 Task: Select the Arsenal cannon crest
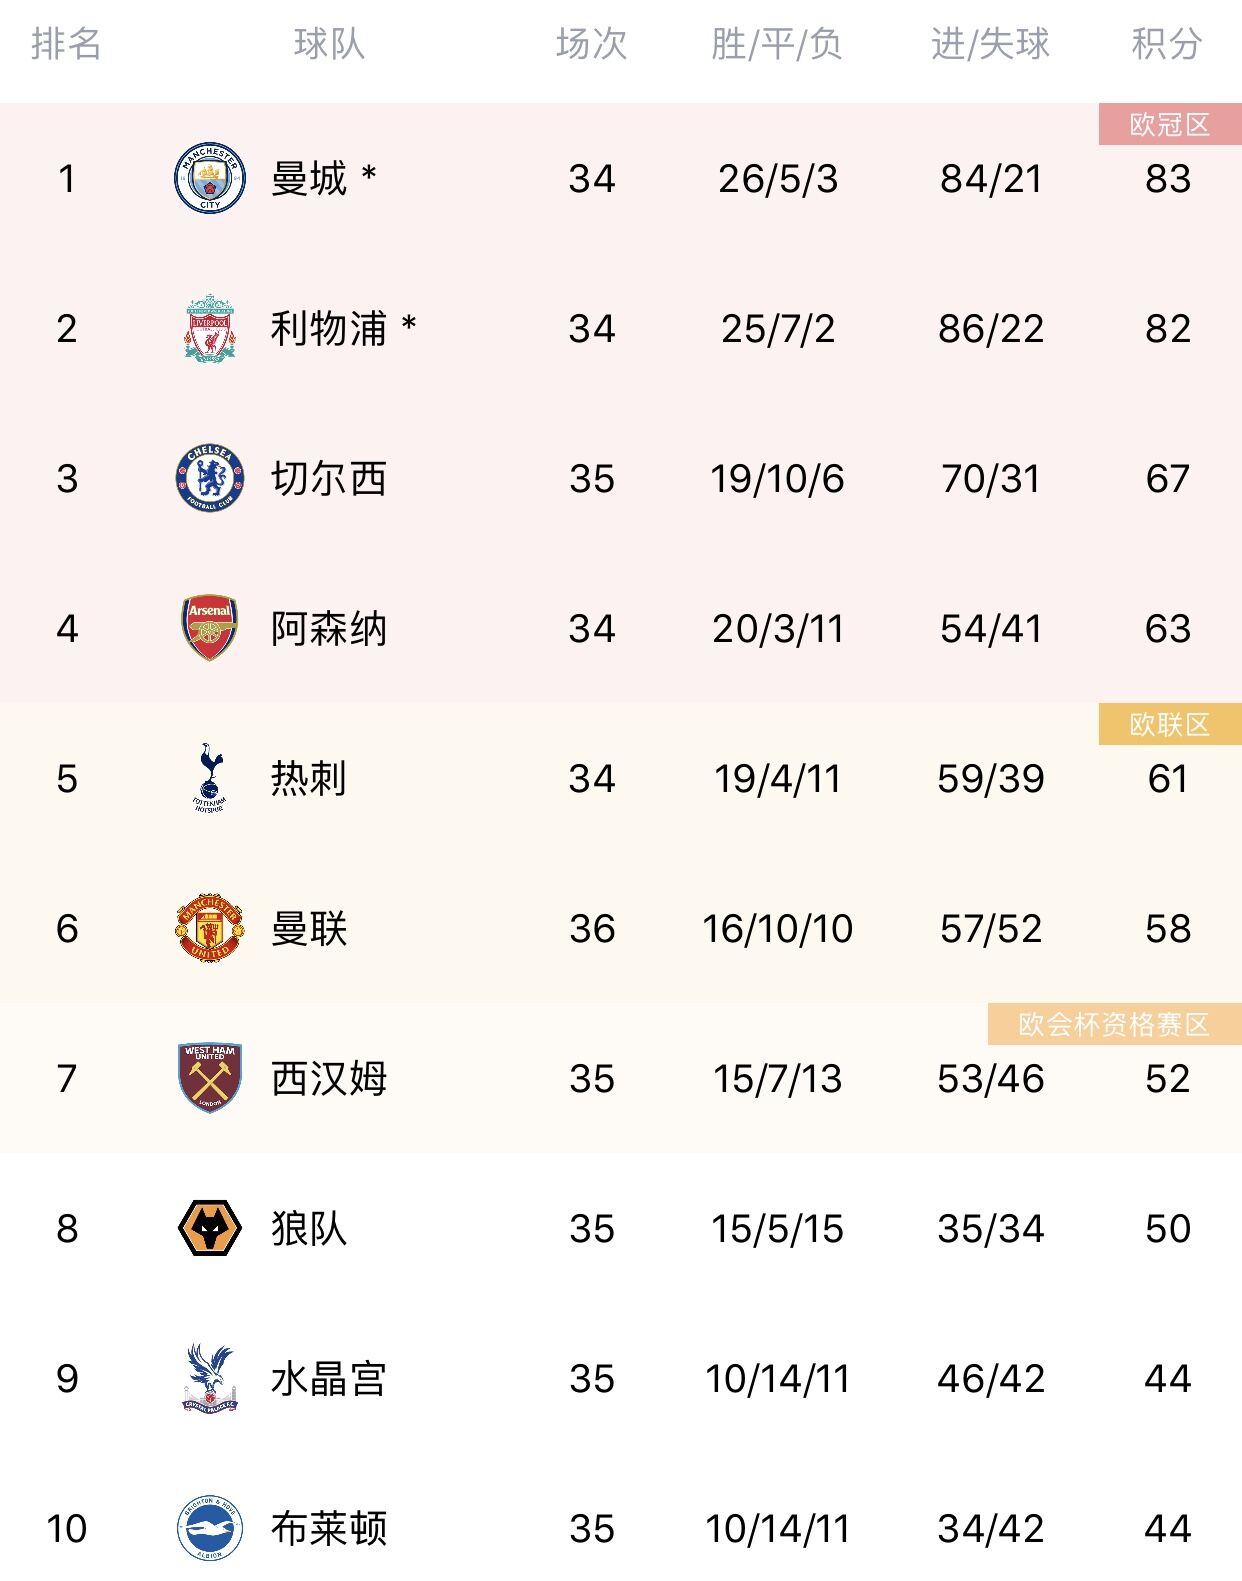click(210, 628)
